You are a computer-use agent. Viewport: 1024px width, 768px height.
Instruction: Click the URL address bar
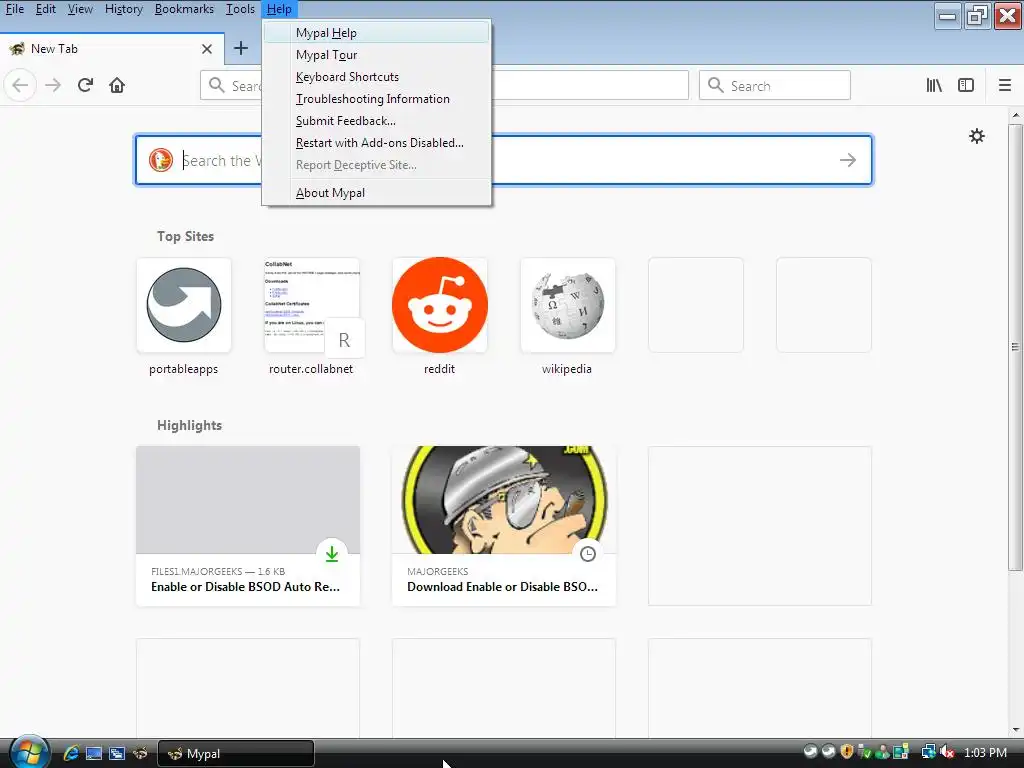point(444,86)
